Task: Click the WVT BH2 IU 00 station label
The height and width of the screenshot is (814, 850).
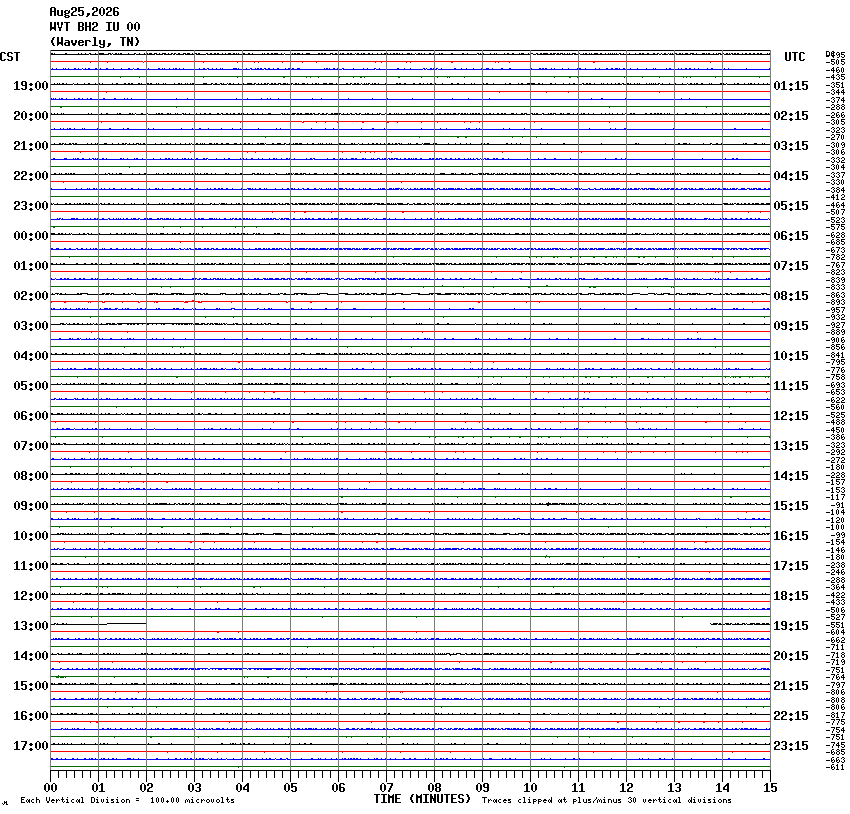Action: [95, 27]
